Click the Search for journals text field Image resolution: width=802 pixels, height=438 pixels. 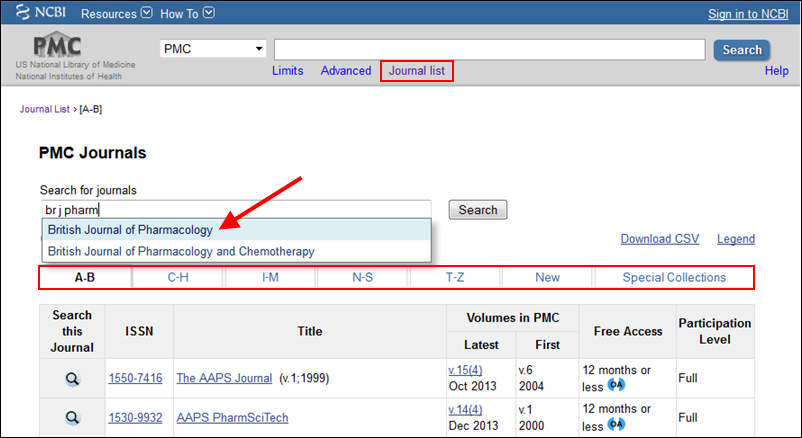point(236,210)
